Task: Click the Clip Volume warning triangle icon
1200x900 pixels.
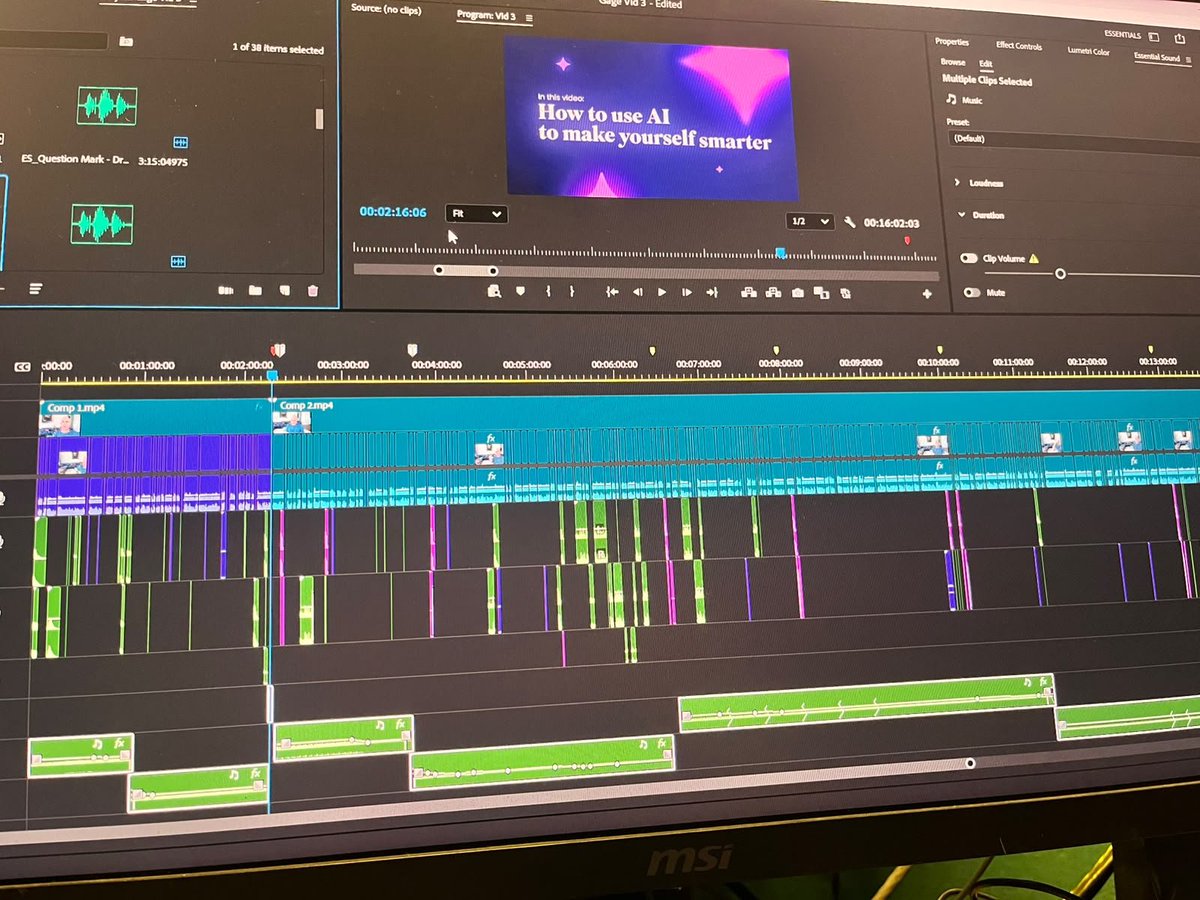Action: coord(1034,258)
